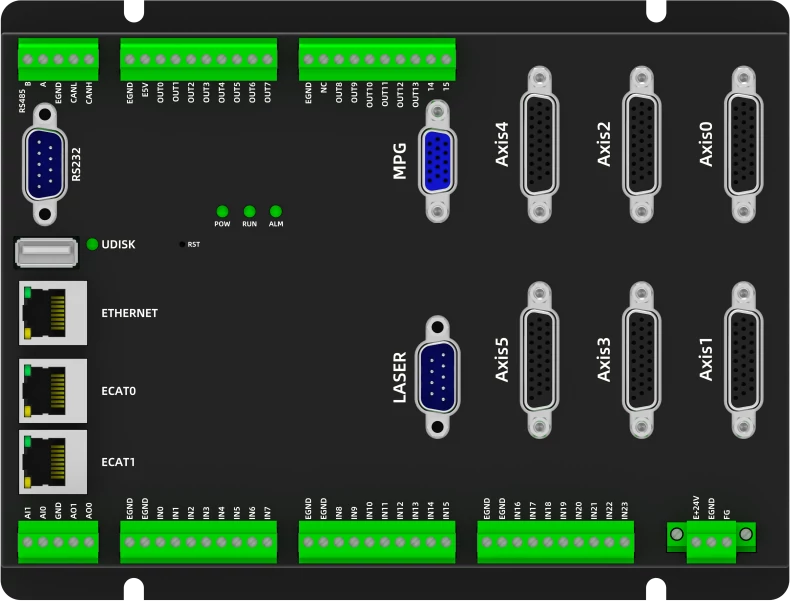Viewport: 790px width, 601px height.
Task: Click the "RST" label text
Action: (x=194, y=244)
